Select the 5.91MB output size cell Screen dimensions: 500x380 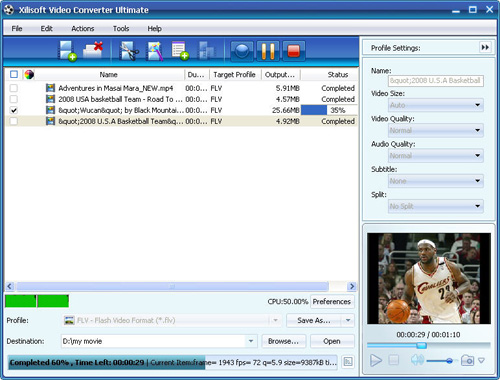(x=287, y=88)
